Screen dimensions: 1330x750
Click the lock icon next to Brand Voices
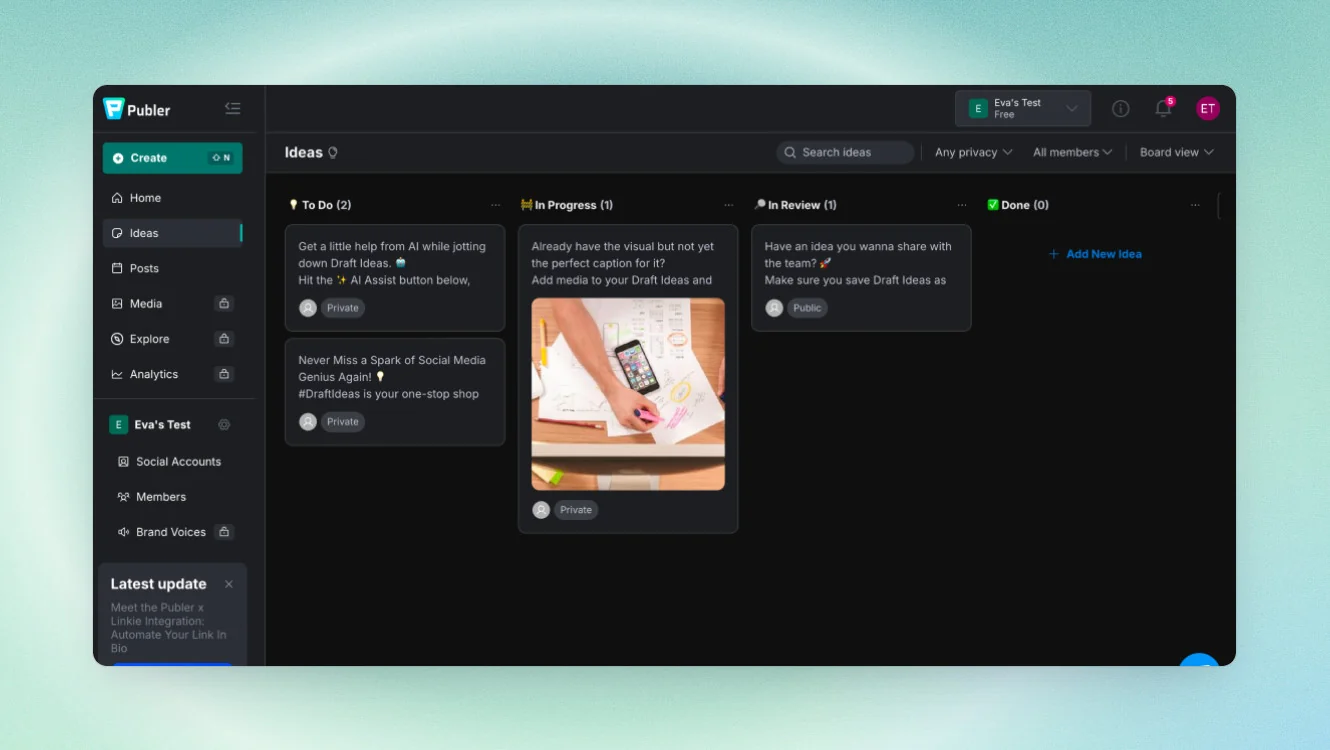[224, 532]
